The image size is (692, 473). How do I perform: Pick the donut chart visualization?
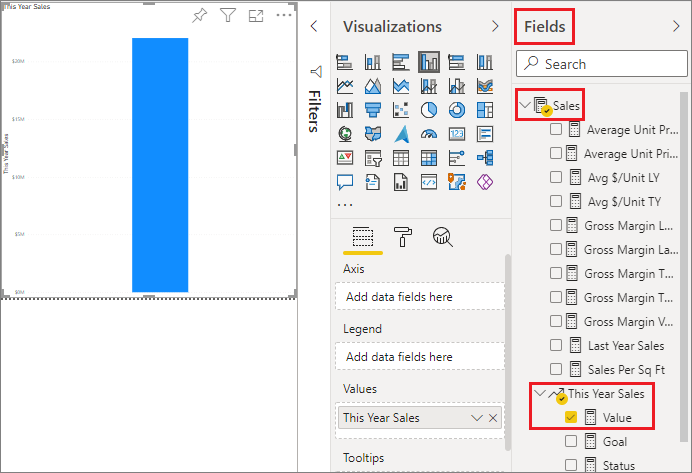click(x=458, y=109)
